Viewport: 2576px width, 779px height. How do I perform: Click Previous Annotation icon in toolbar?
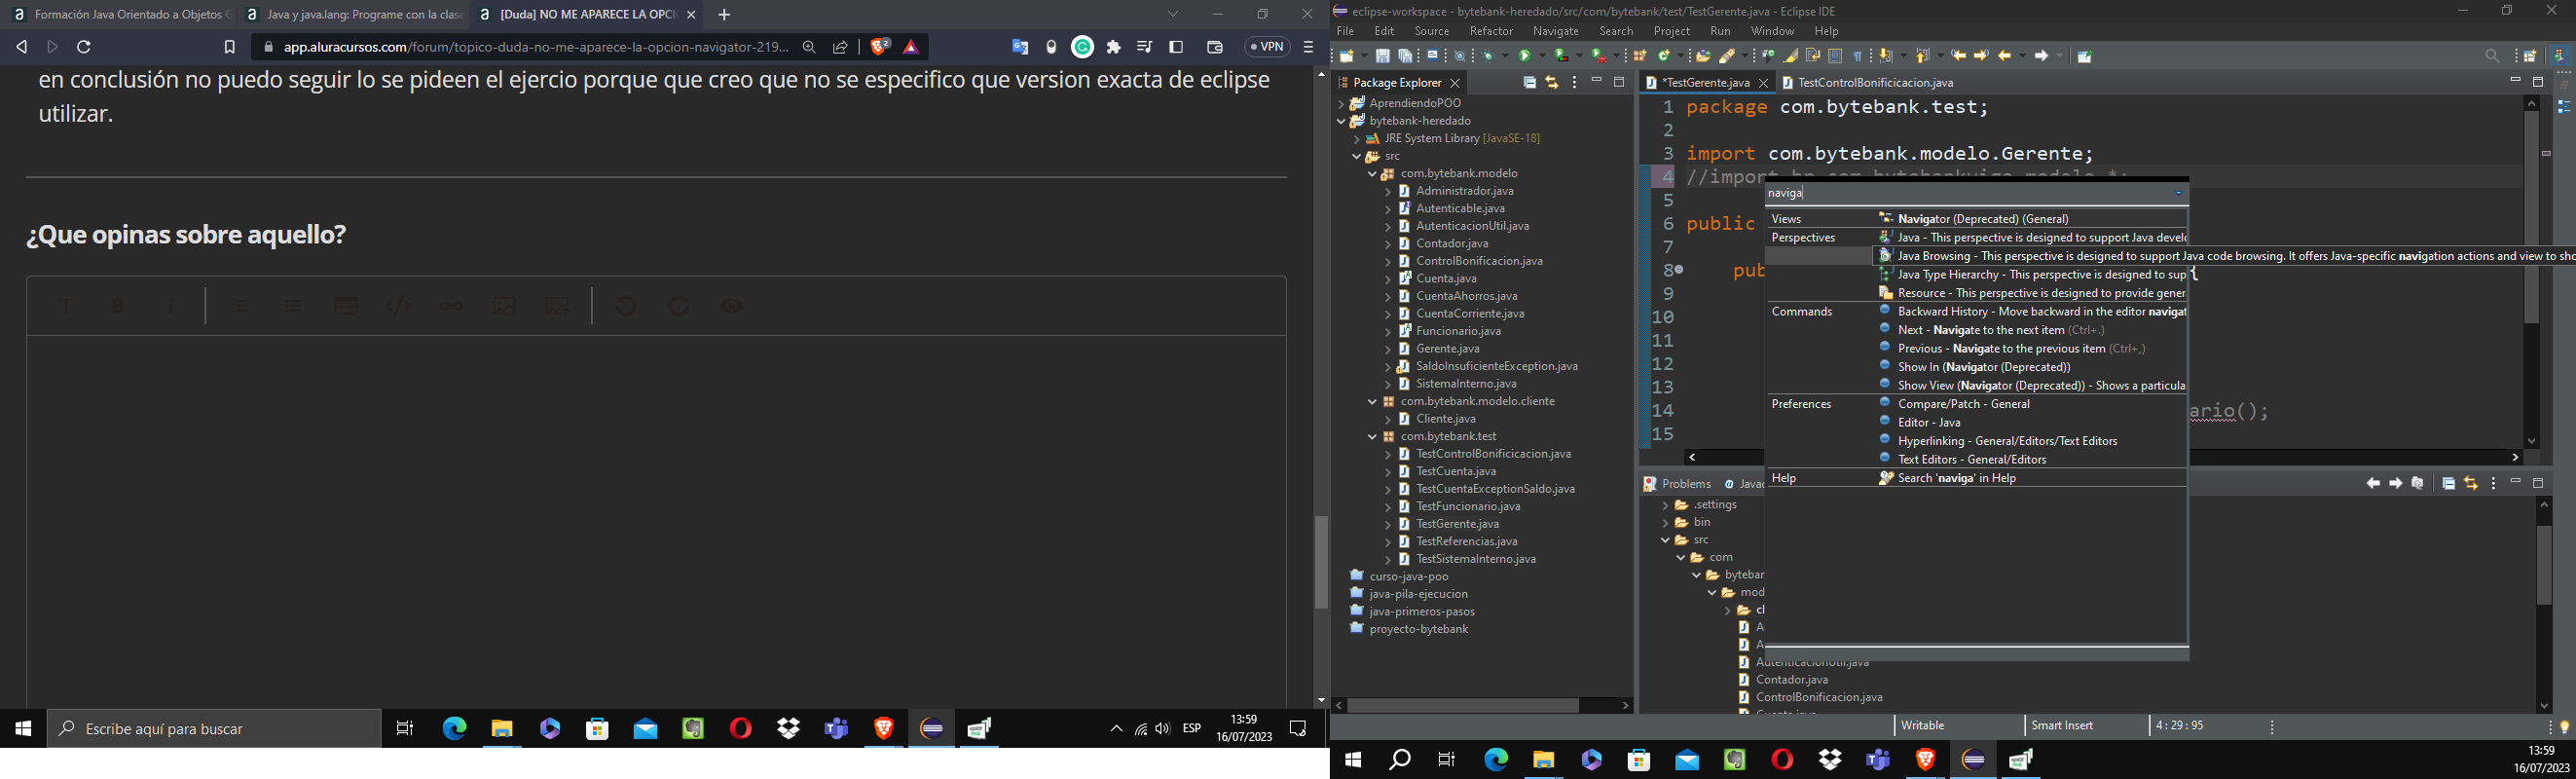coord(1923,56)
